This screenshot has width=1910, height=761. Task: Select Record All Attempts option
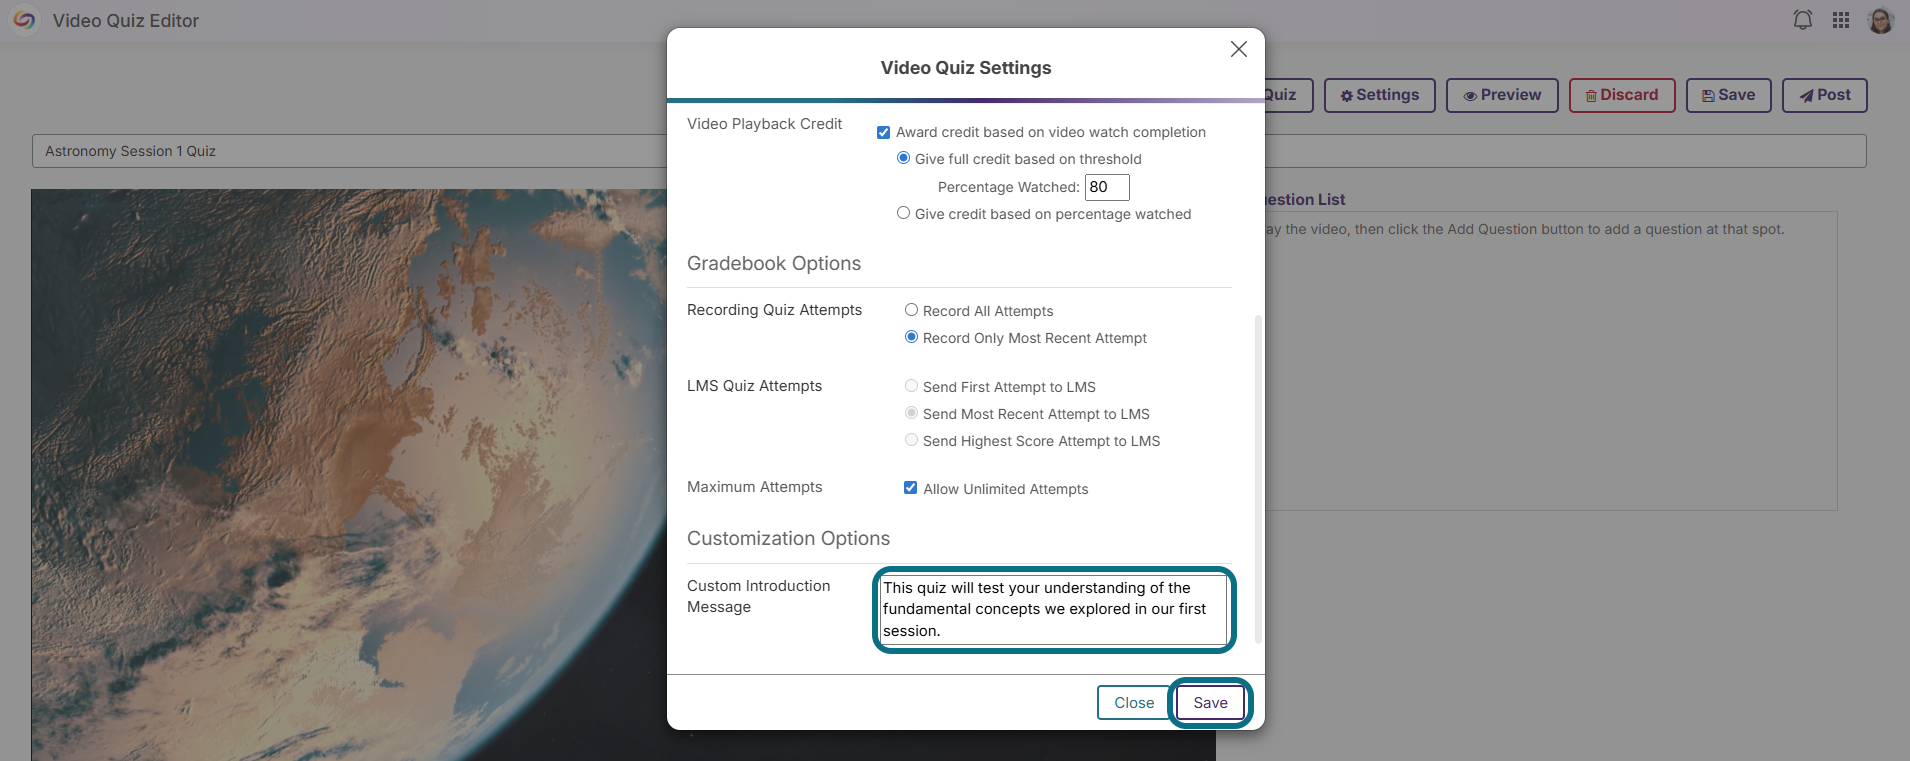click(911, 310)
